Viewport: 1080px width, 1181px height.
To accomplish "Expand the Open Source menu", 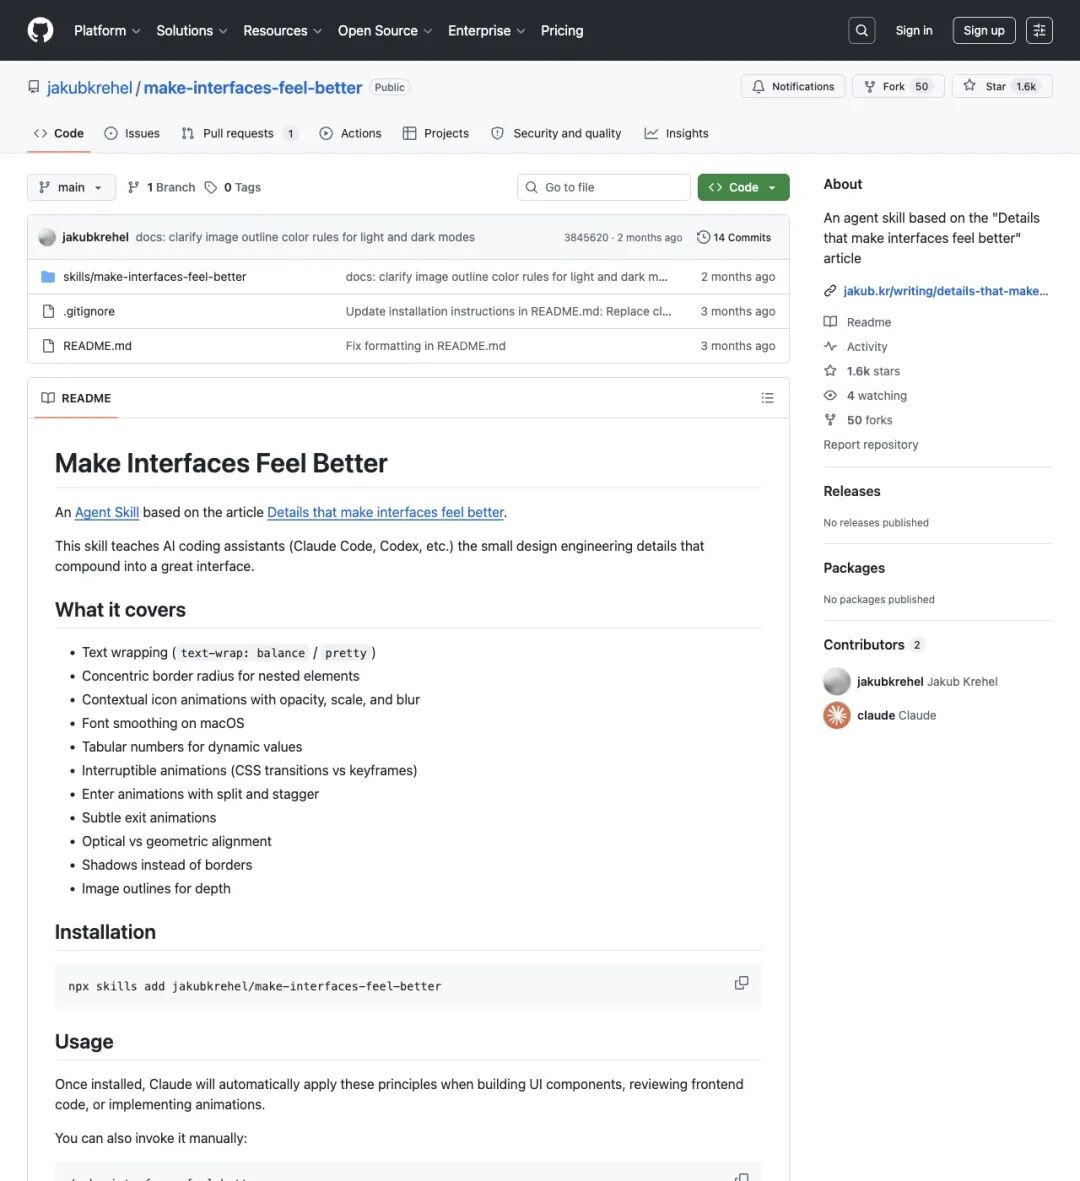I will (x=384, y=30).
